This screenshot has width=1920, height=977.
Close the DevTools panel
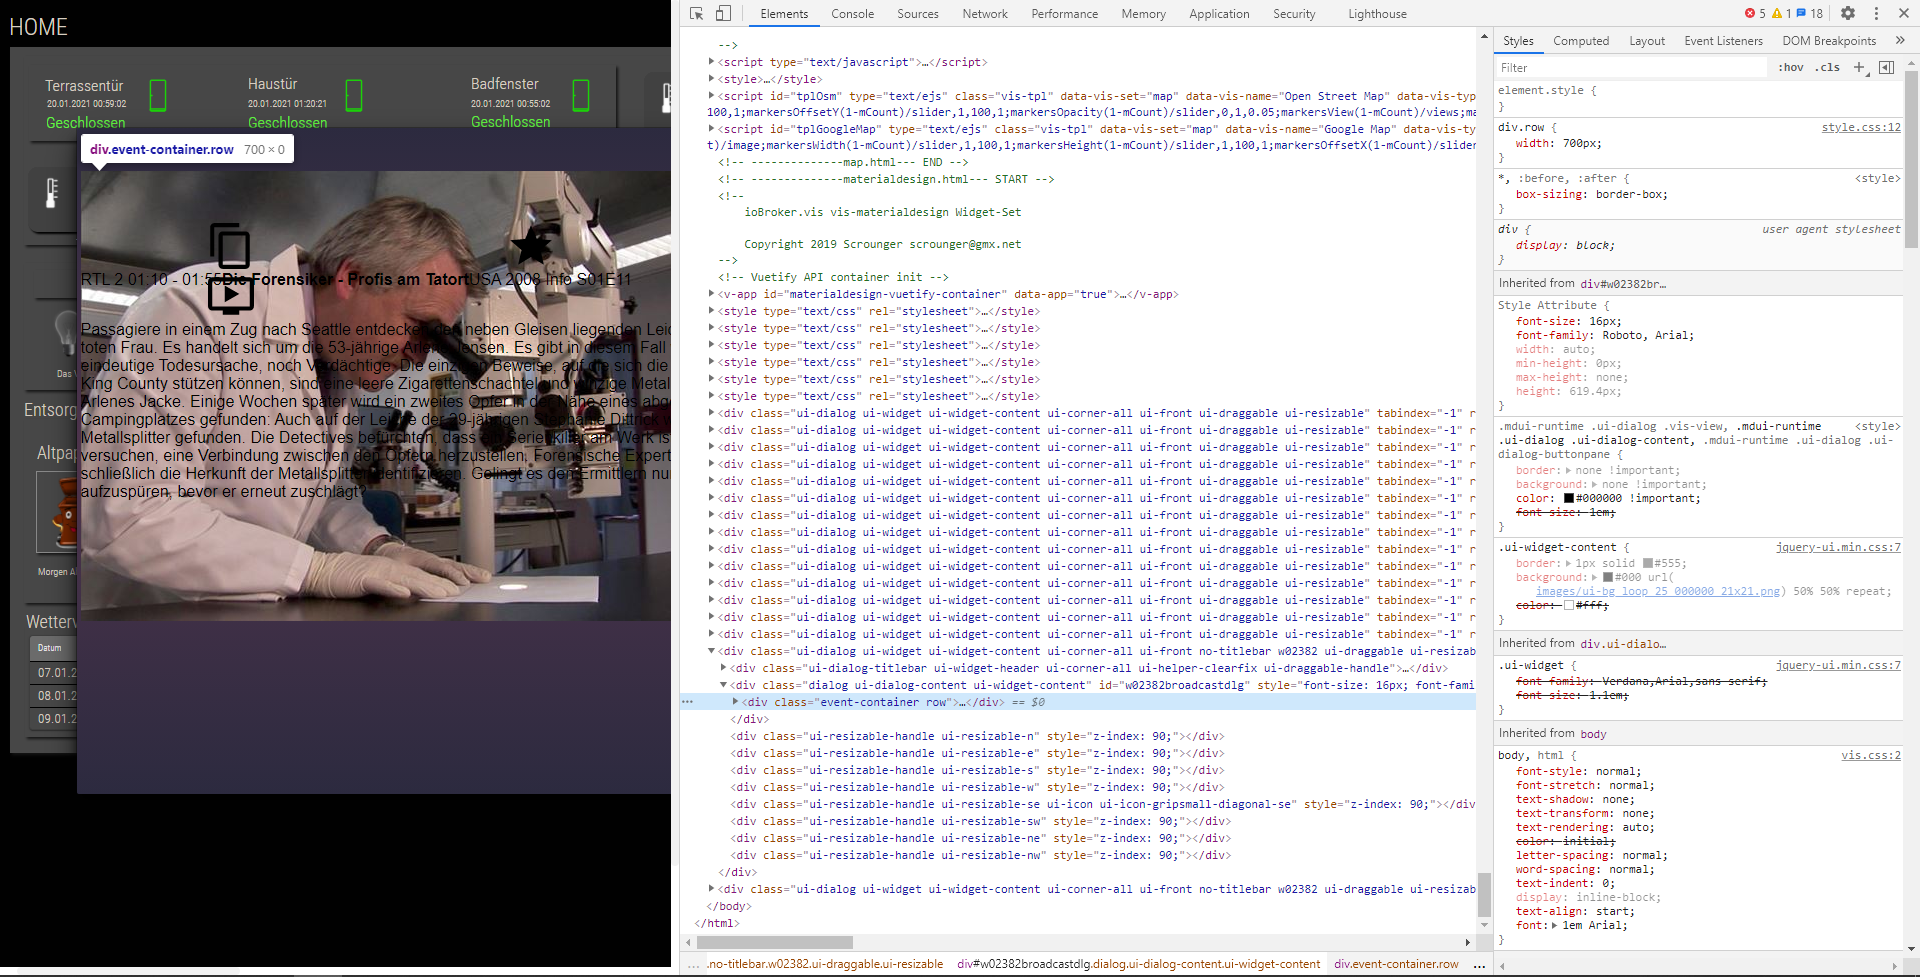(1904, 13)
